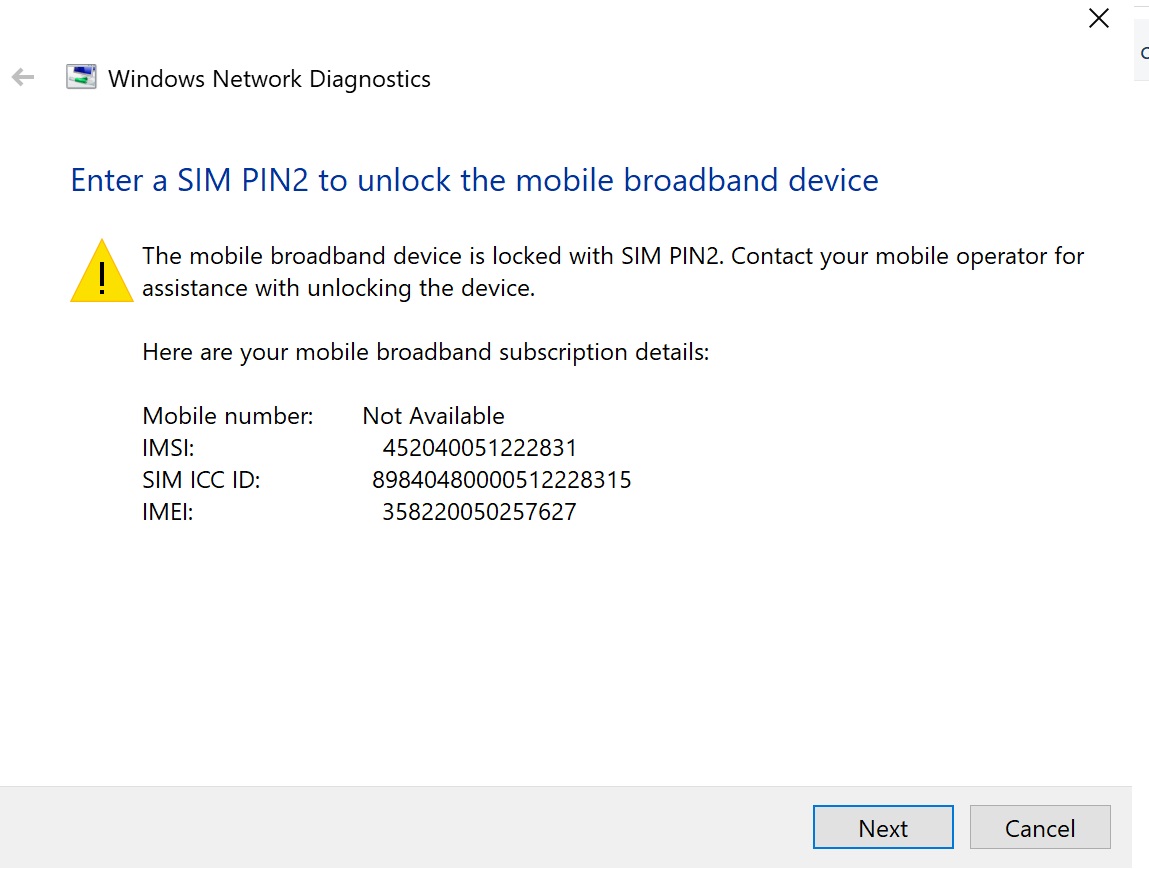
Task: Click the Not Available mobile number text
Action: point(432,415)
